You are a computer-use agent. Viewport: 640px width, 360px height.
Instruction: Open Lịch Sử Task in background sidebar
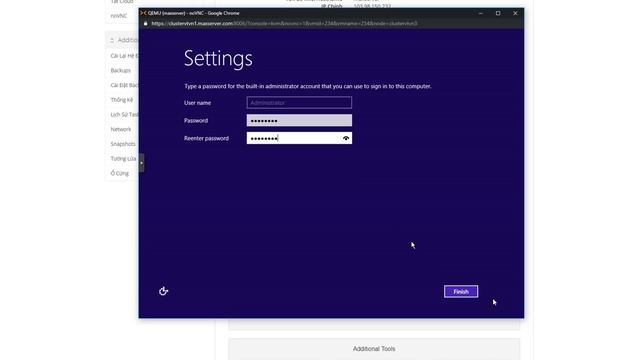pos(124,115)
